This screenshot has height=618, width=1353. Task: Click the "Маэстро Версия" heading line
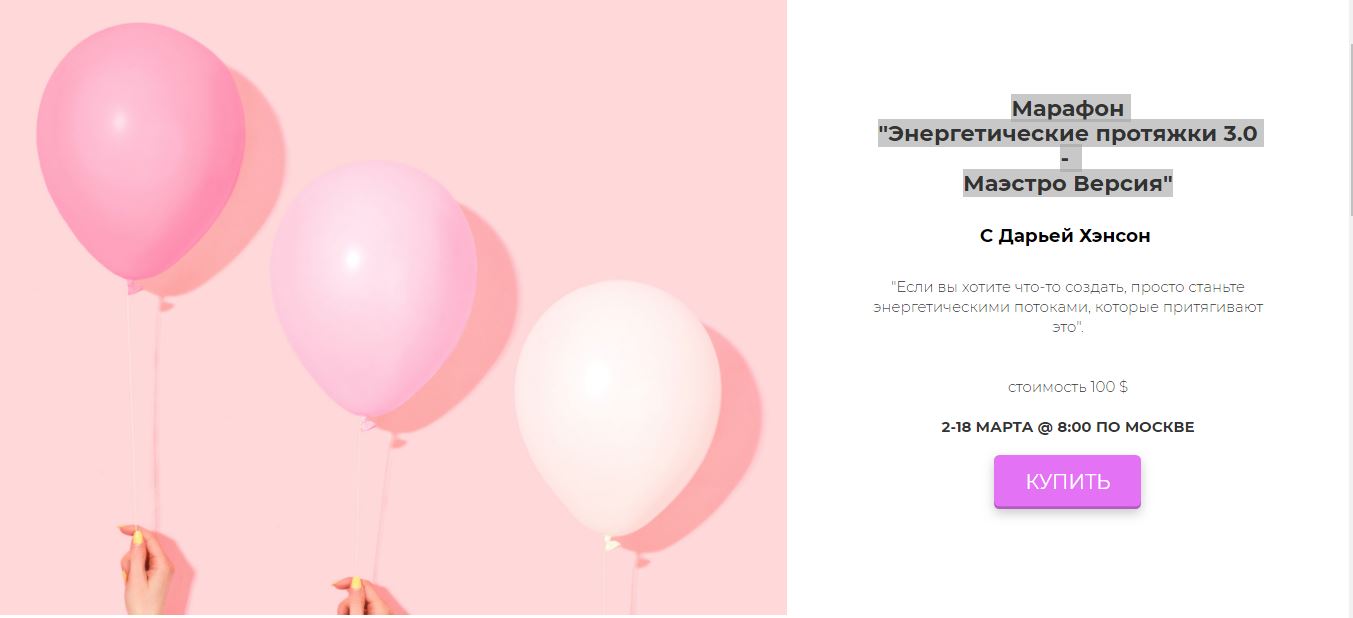[1068, 184]
